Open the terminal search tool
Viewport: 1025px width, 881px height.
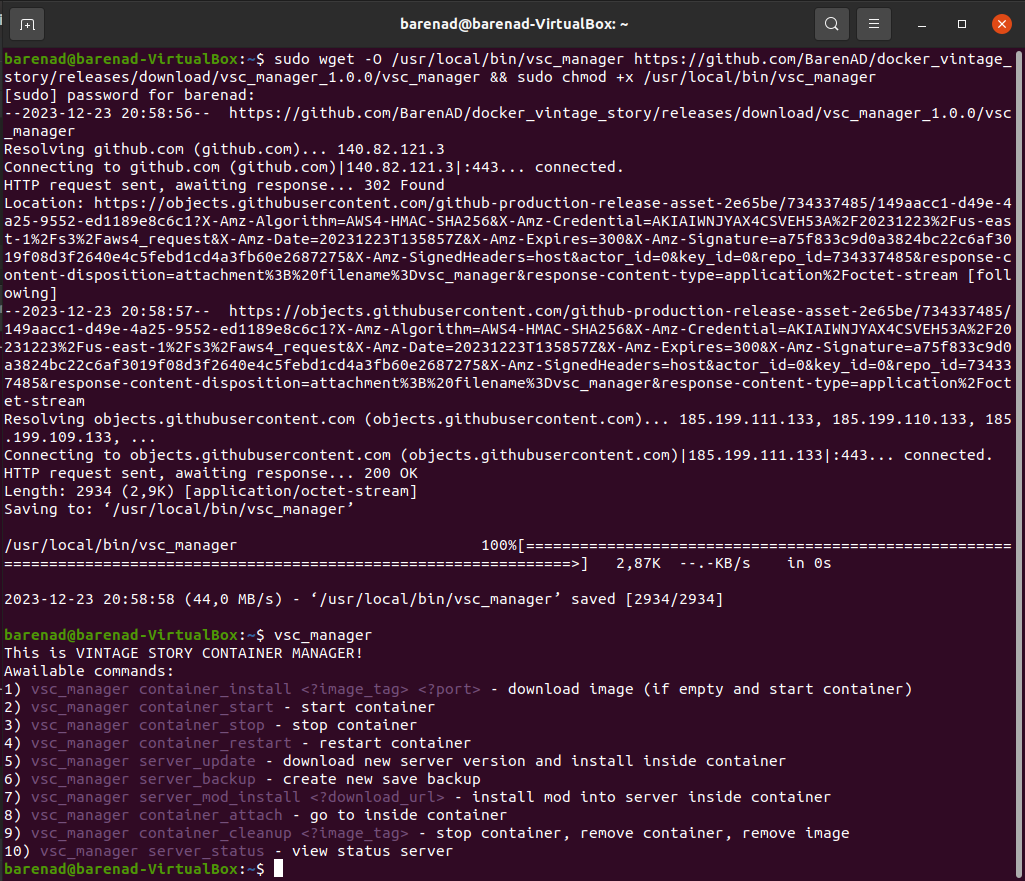(x=830, y=23)
